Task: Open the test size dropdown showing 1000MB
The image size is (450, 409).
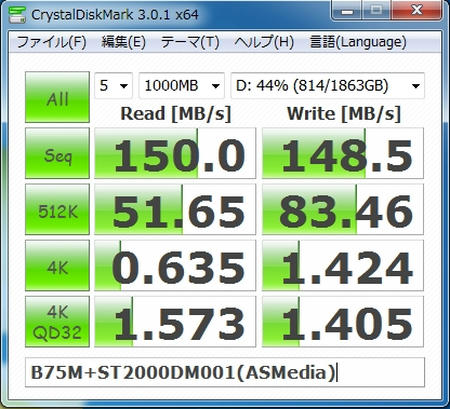Action: (182, 86)
